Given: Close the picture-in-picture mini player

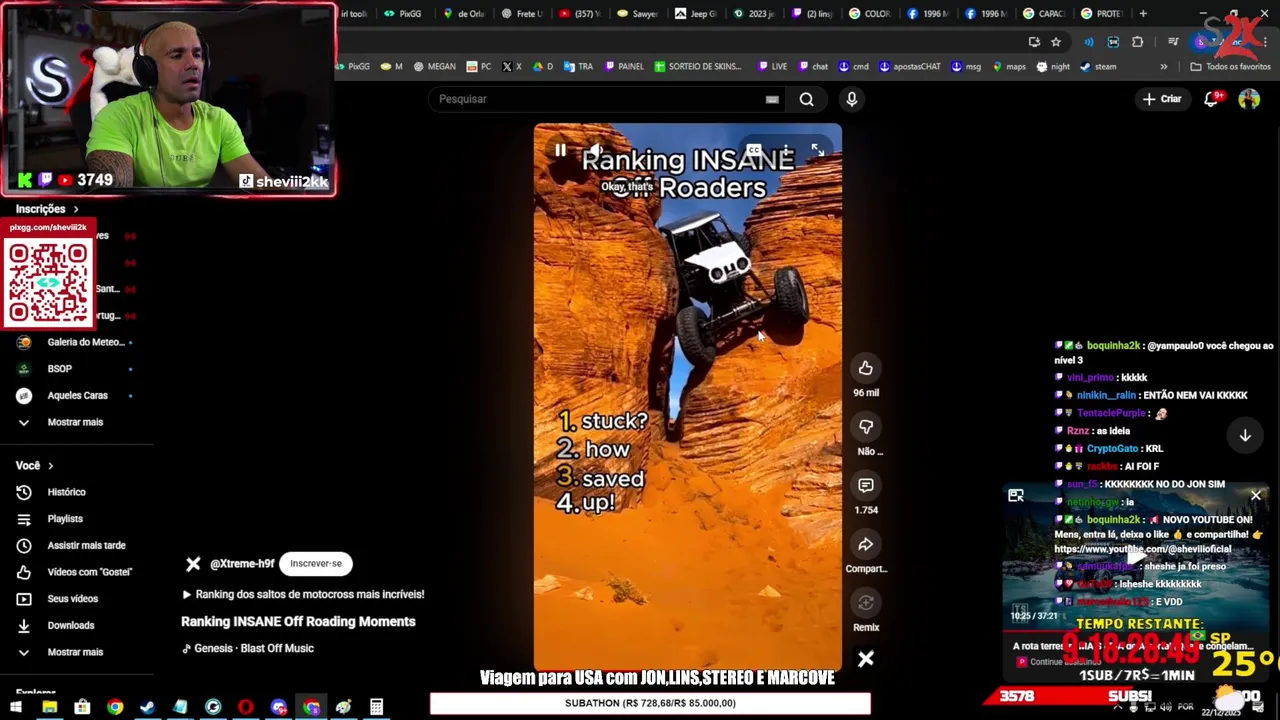Looking at the screenshot, I should 1256,495.
